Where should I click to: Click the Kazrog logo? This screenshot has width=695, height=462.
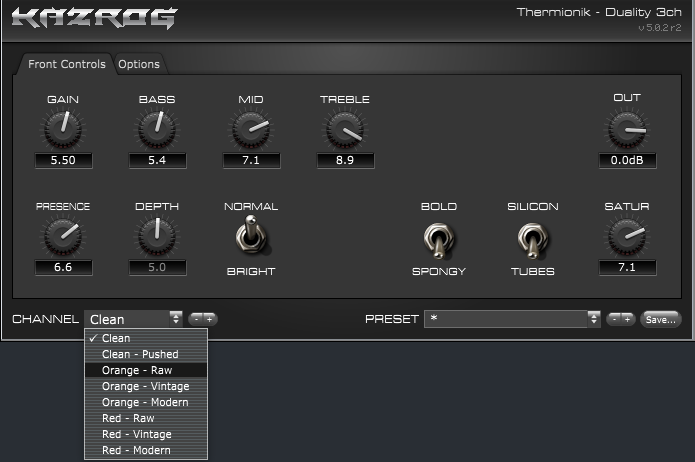[94, 18]
